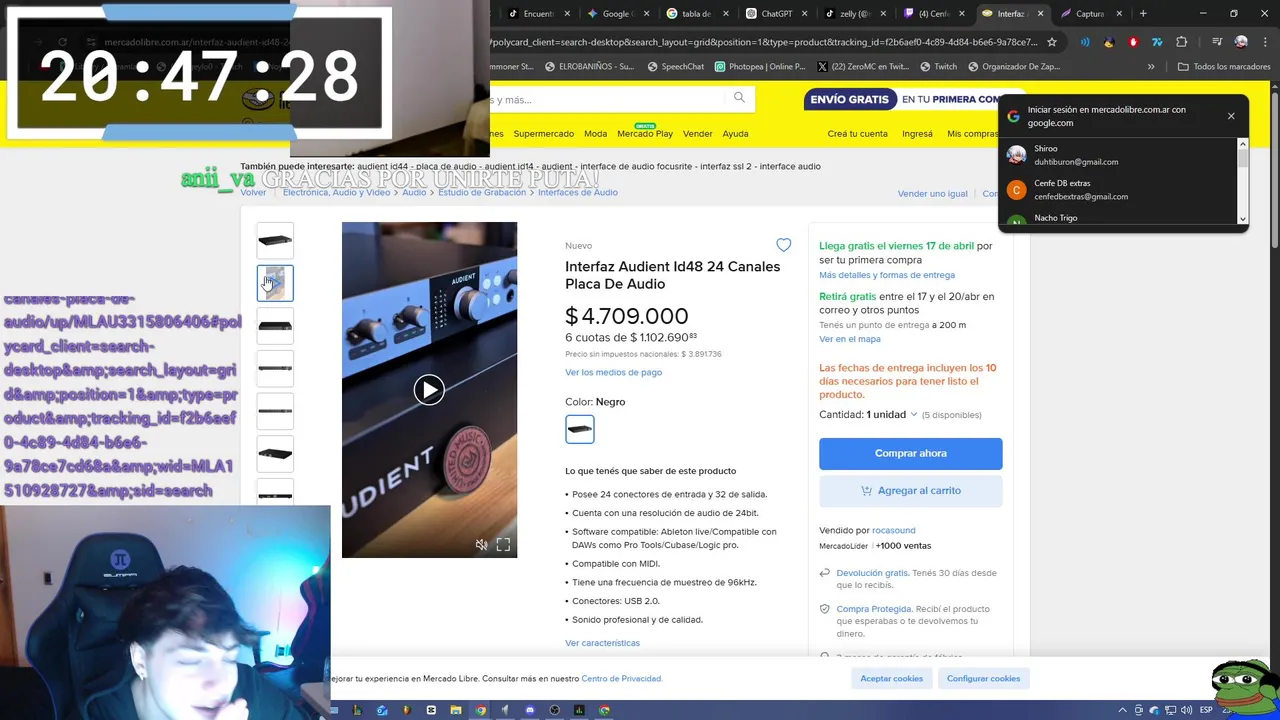Open Centro de Privacidad link
This screenshot has height=720, width=1280.
tap(621, 679)
